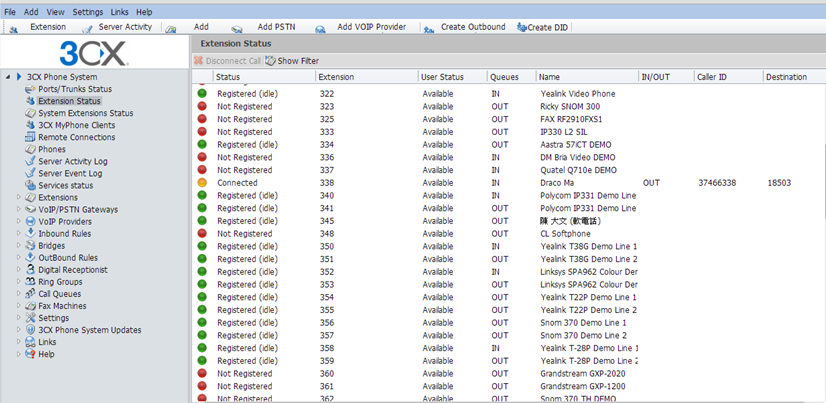Image resolution: width=826 pixels, height=403 pixels.
Task: Open the File menu
Action: (10, 12)
